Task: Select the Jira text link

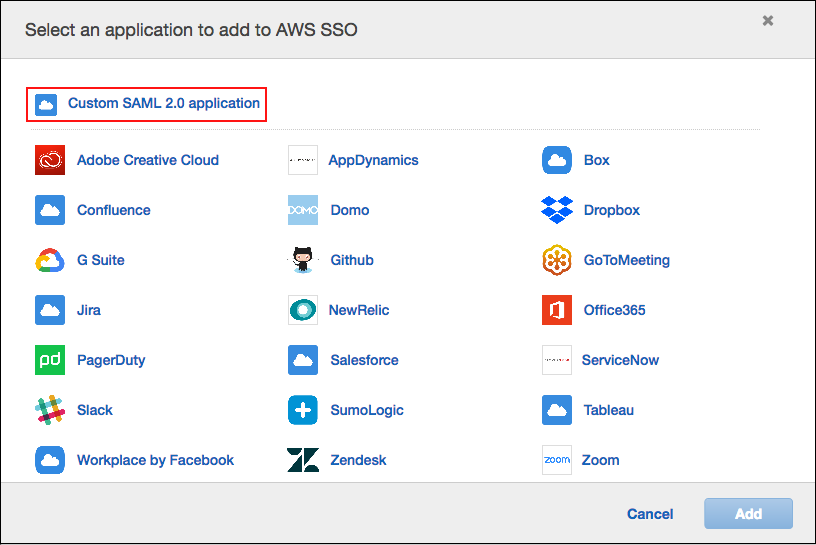Action: click(88, 310)
